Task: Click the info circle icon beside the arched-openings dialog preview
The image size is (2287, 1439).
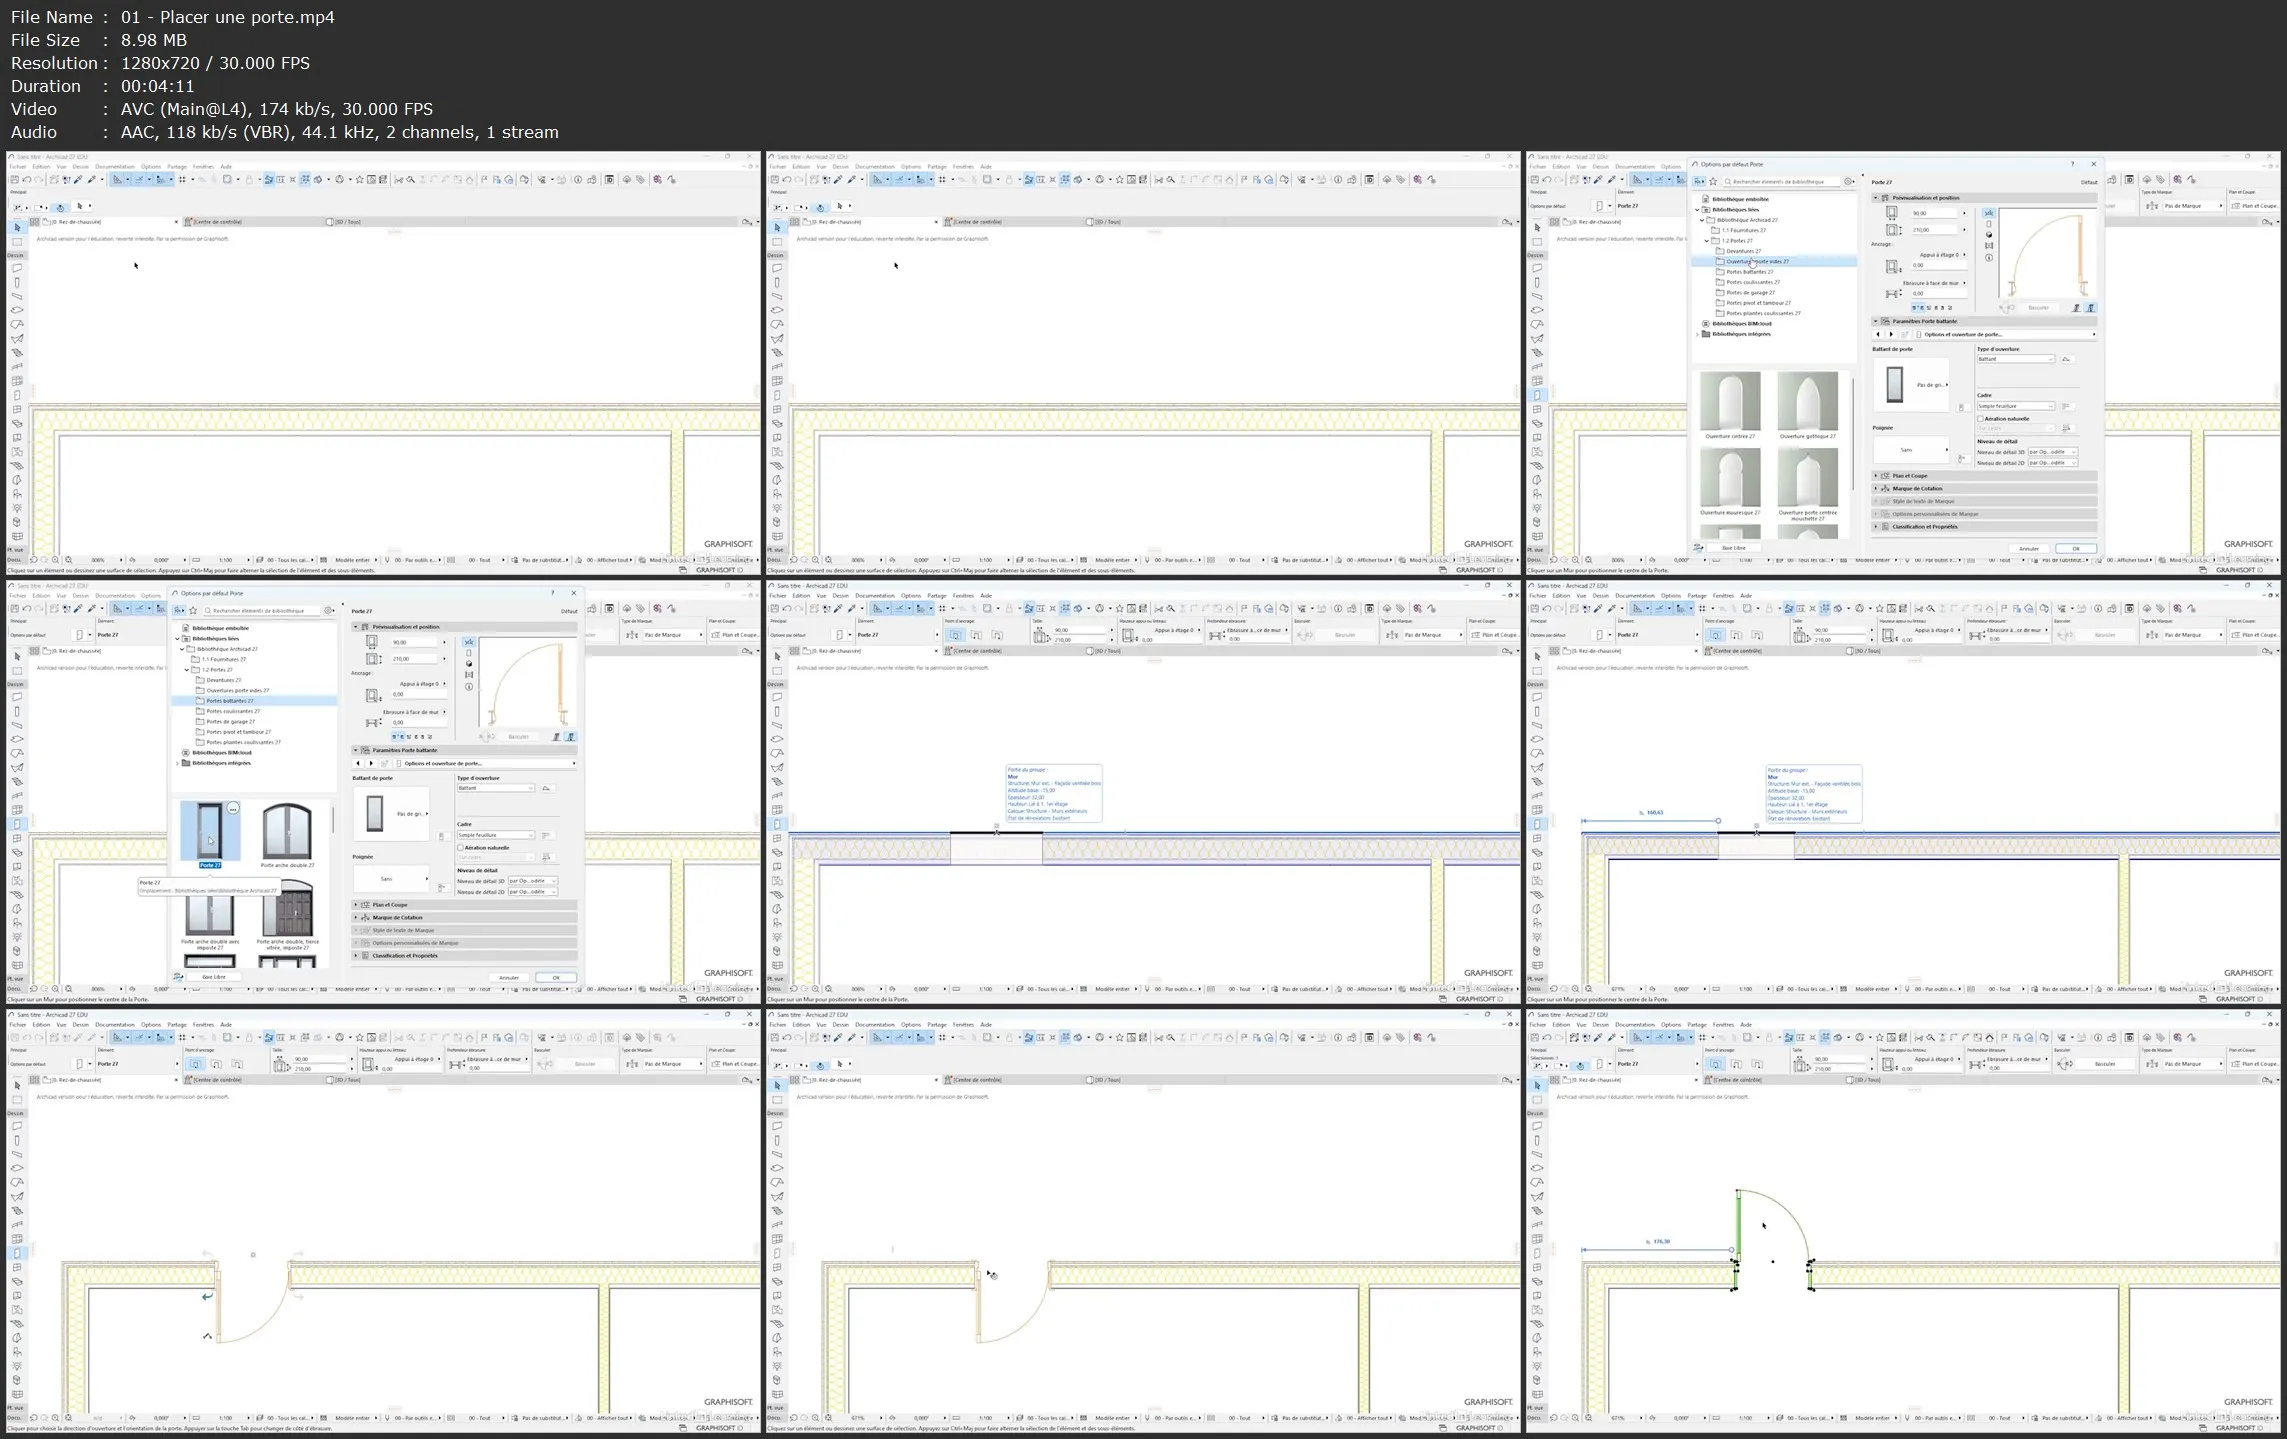Action: point(1989,258)
